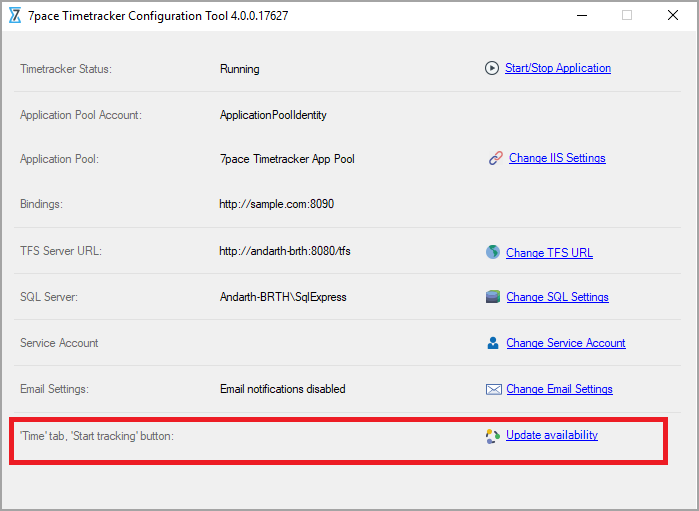
Task: Open Change Email Settings link
Action: coord(559,389)
